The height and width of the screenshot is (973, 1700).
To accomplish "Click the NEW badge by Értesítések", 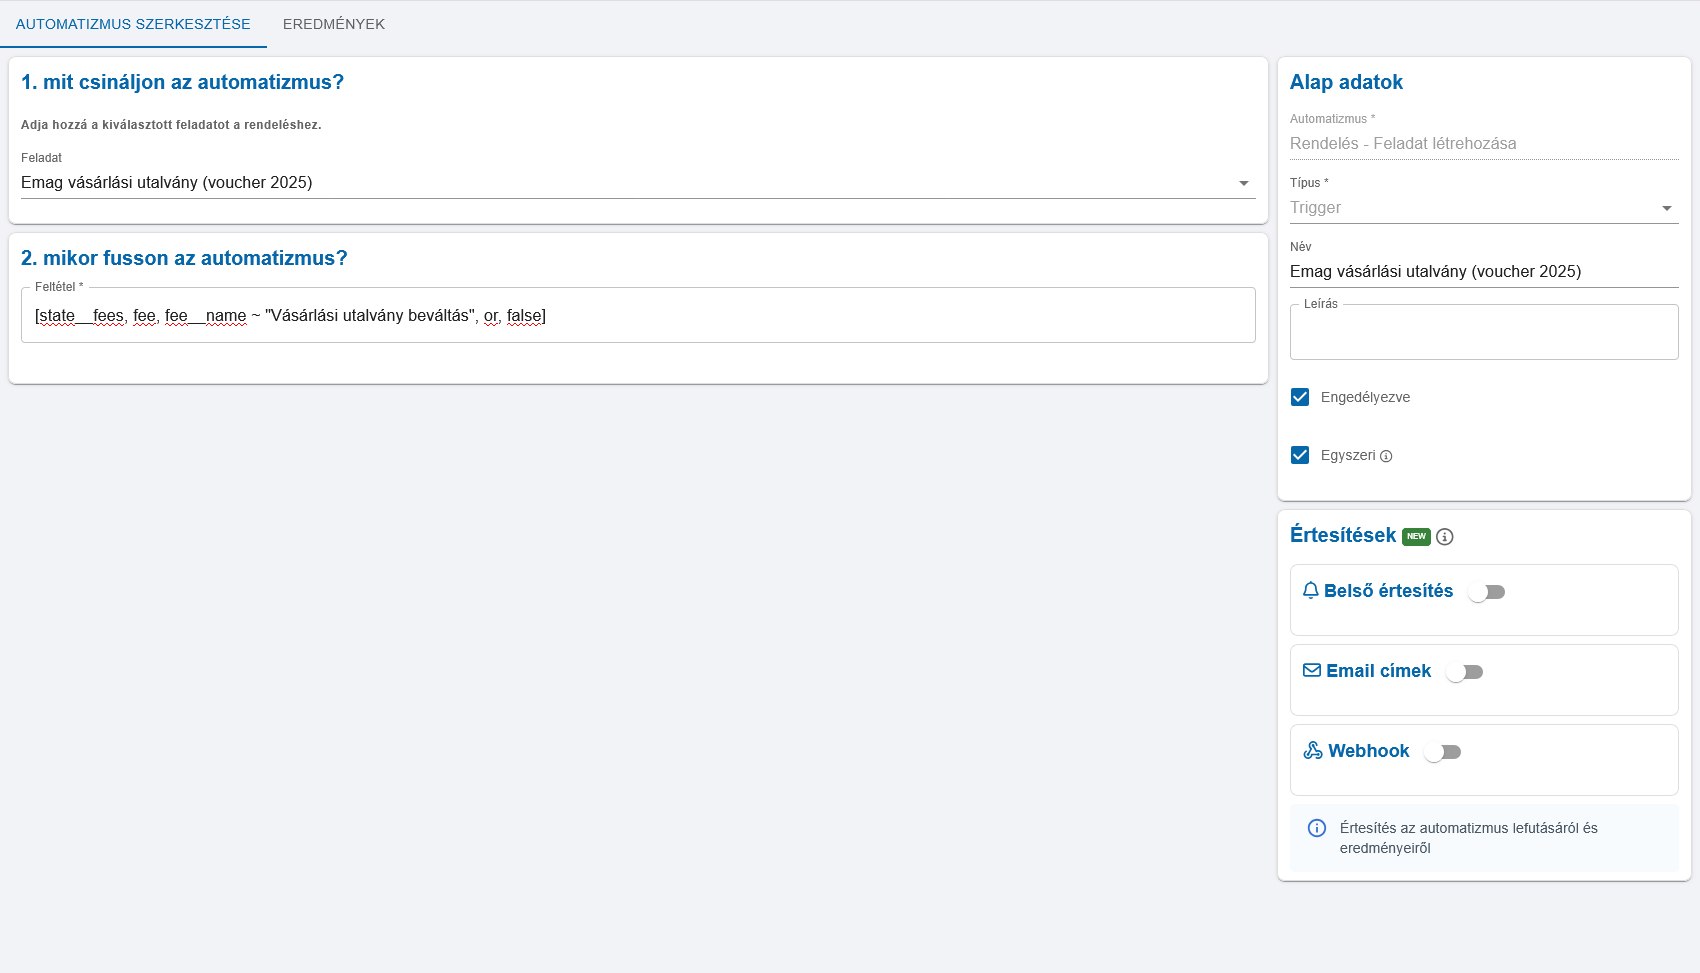I will pyautogui.click(x=1416, y=536).
